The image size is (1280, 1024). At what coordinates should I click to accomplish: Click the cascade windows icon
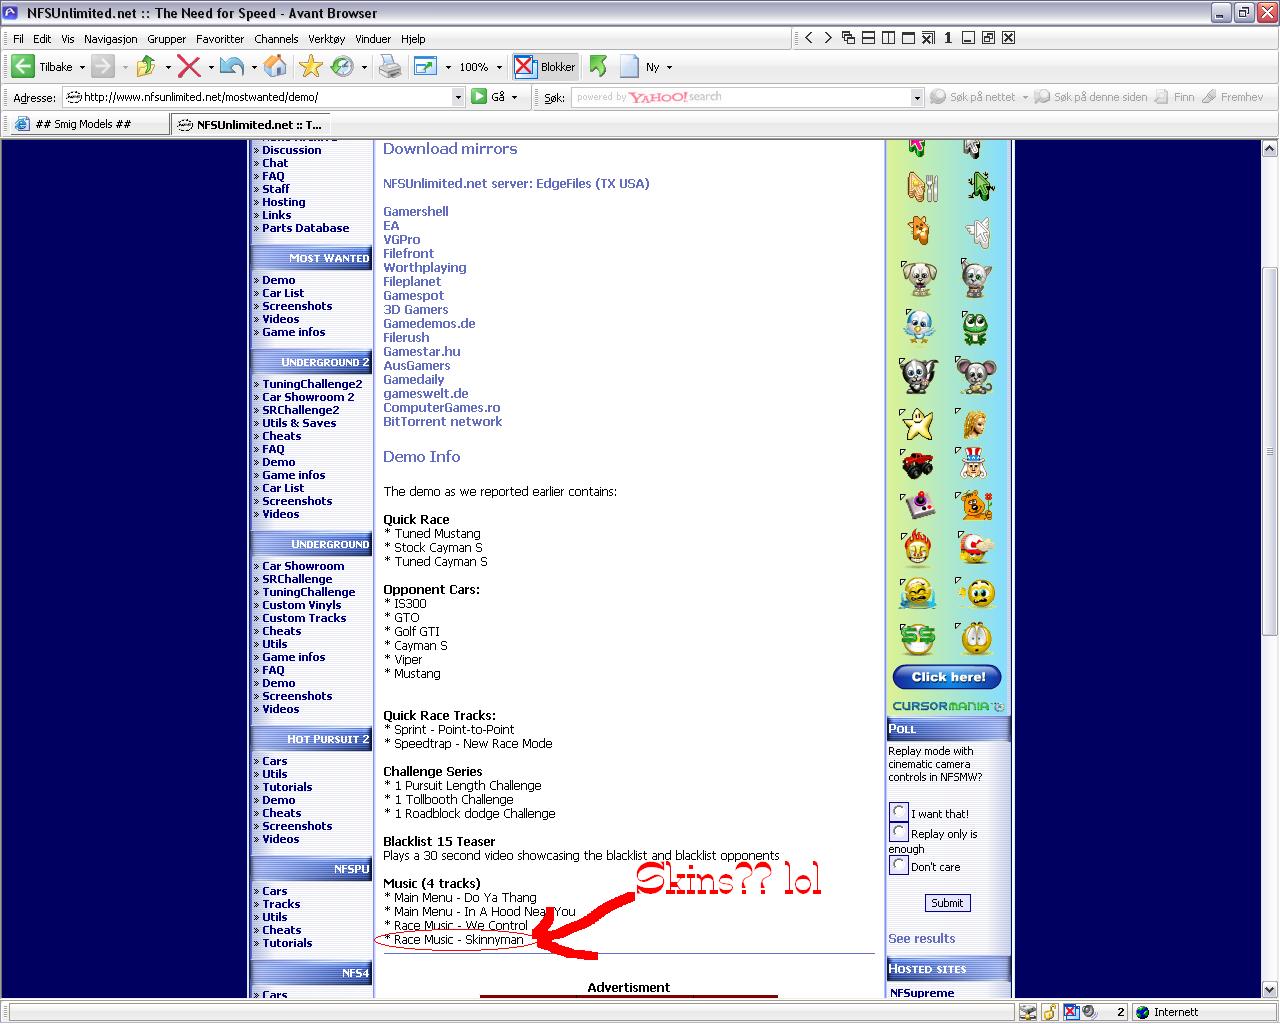(848, 38)
